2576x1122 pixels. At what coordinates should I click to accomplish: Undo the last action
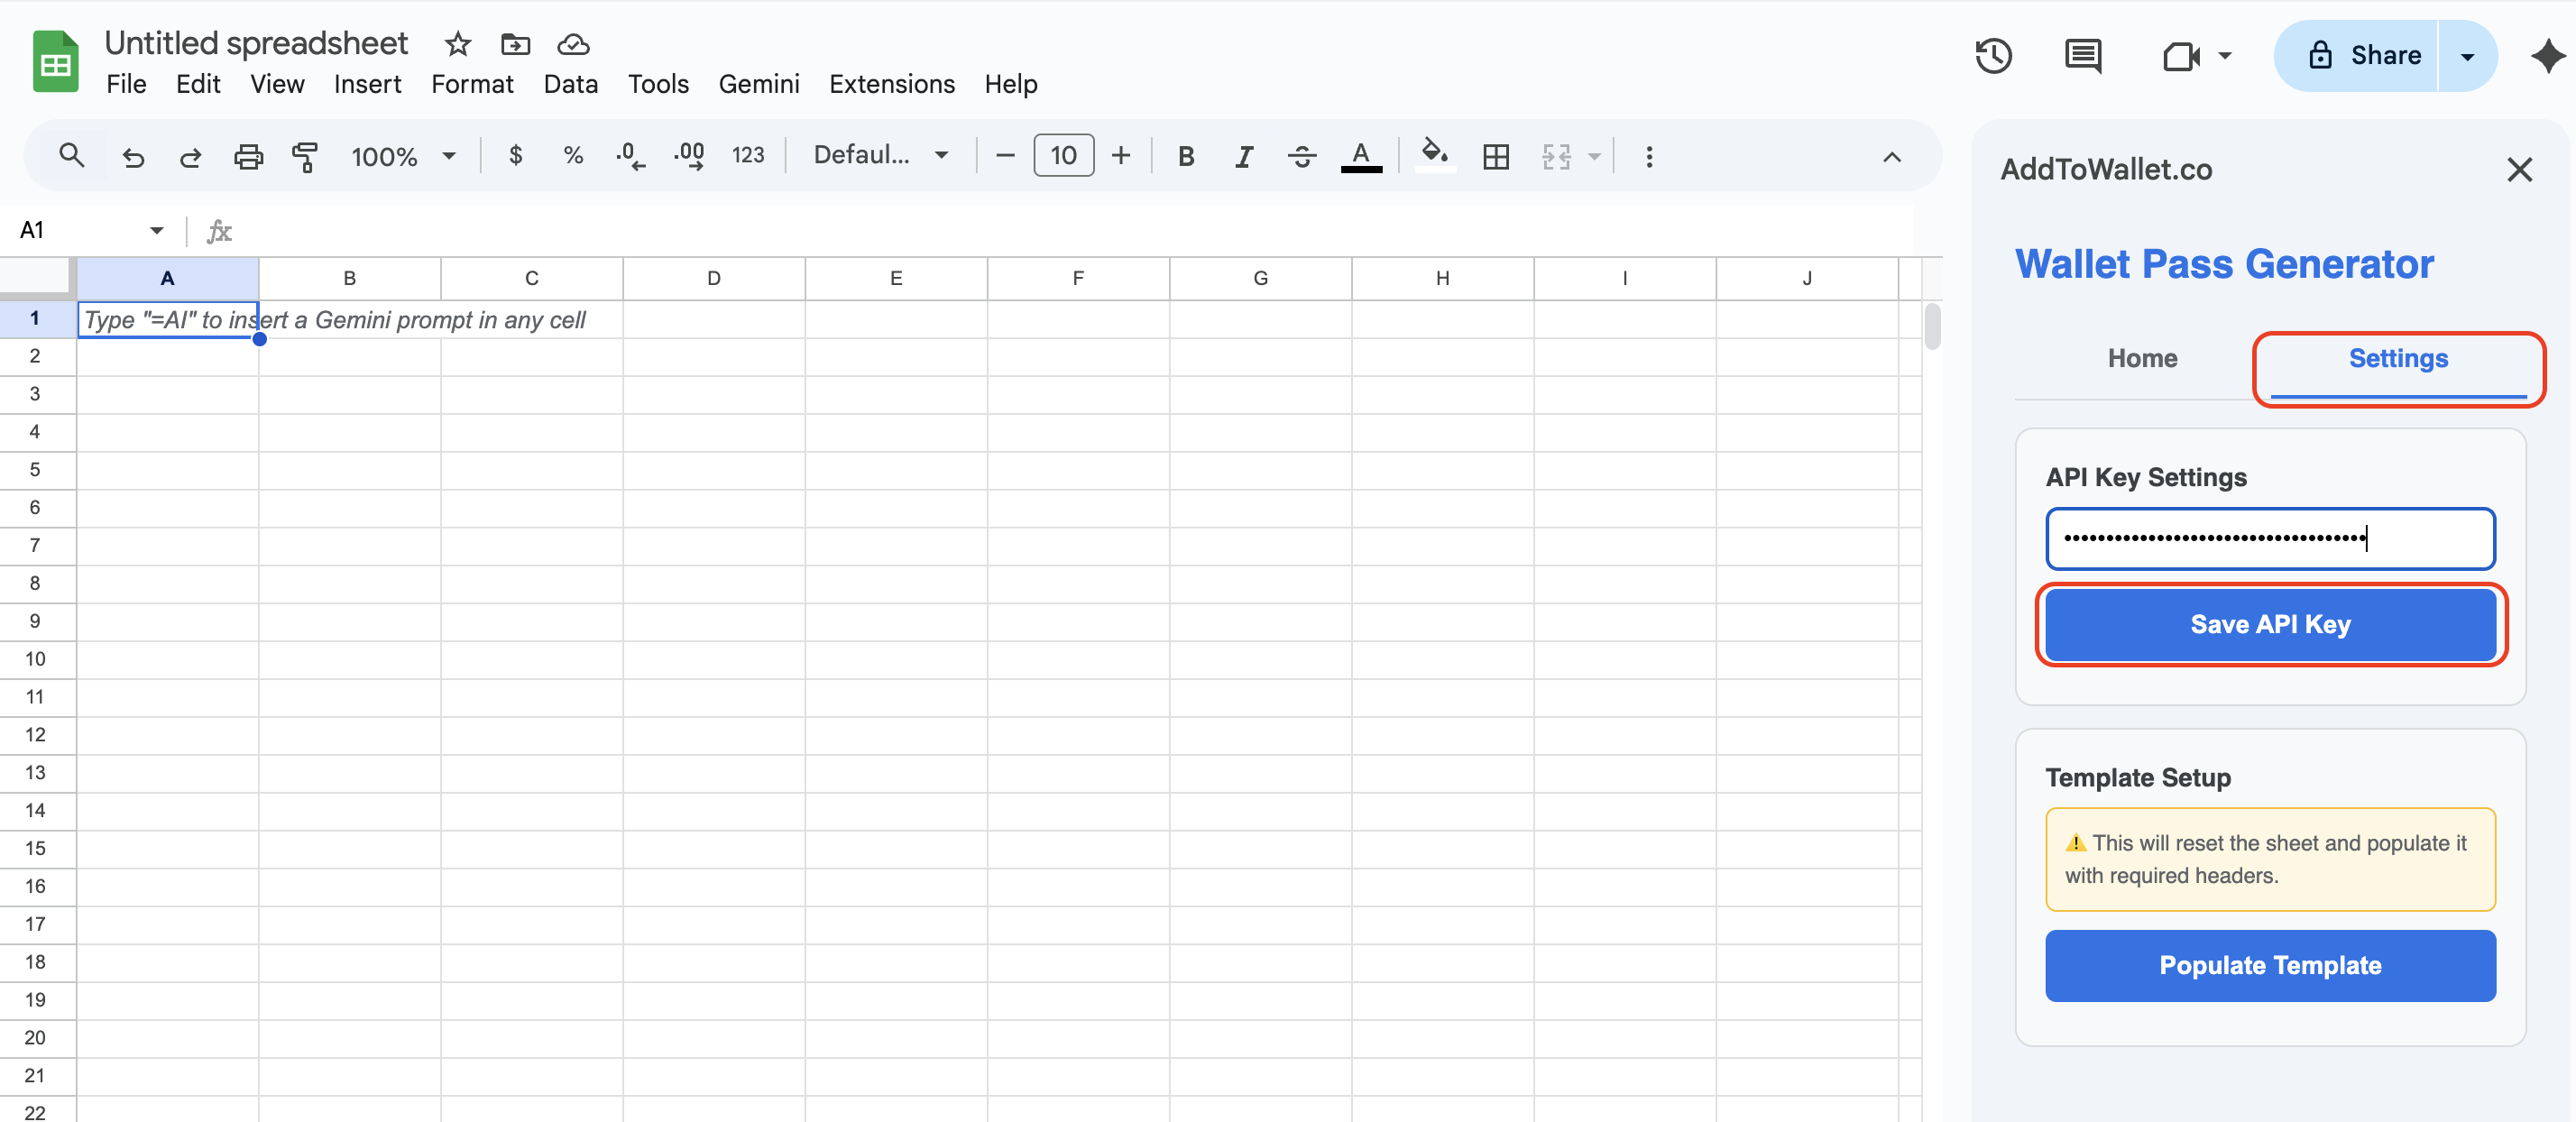click(133, 156)
